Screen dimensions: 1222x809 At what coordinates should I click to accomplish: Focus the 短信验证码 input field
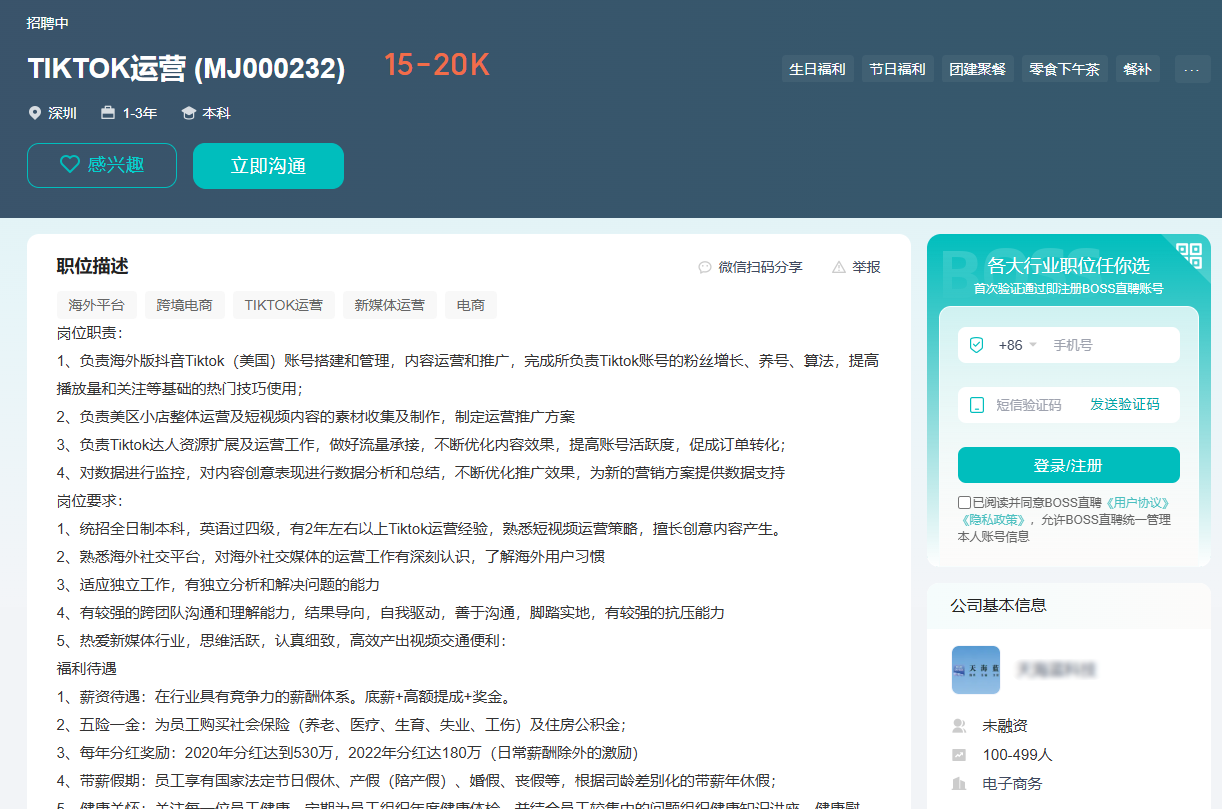tap(1034, 405)
